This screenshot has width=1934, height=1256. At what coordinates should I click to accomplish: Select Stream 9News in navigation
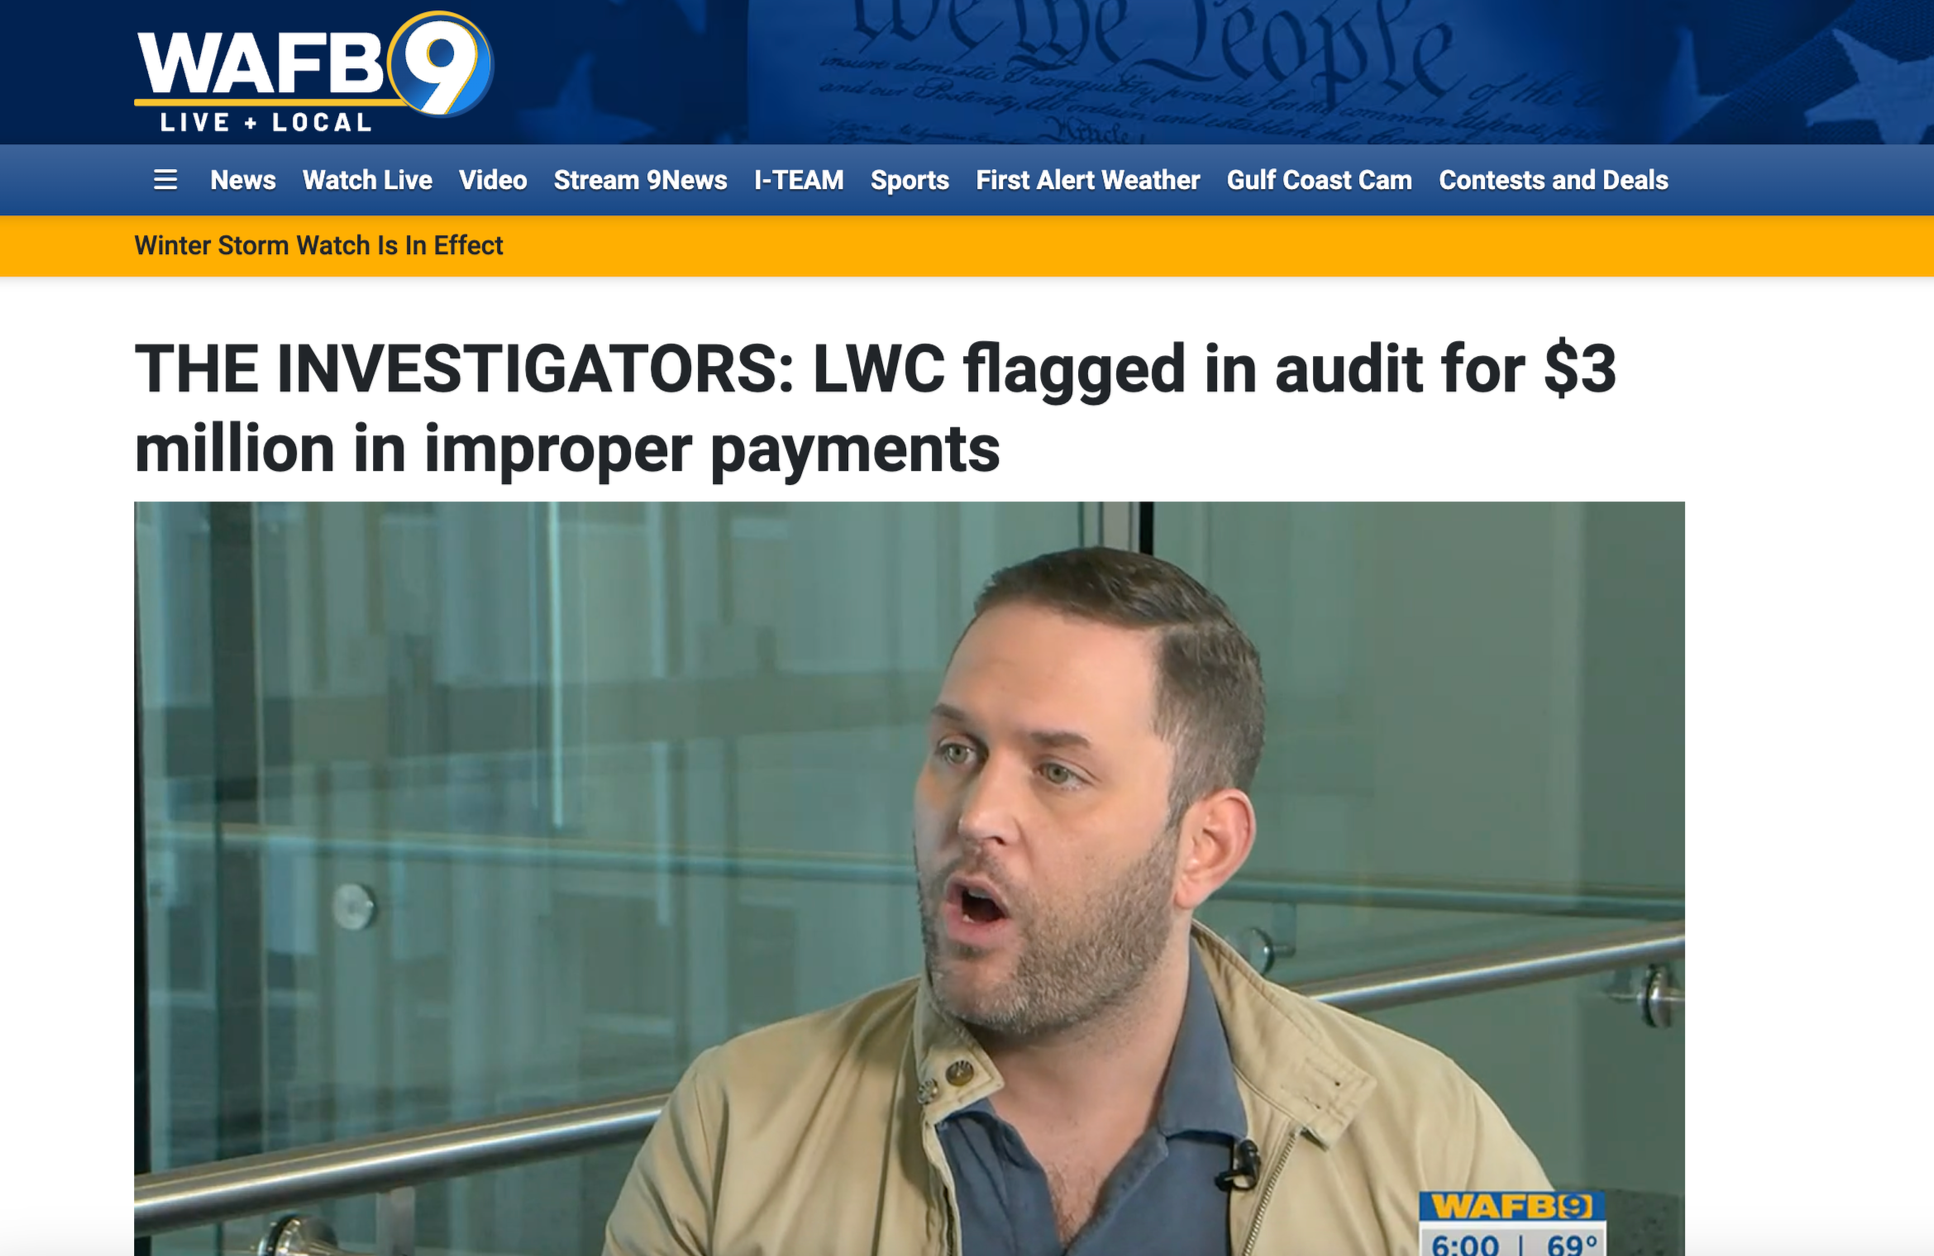click(x=640, y=180)
